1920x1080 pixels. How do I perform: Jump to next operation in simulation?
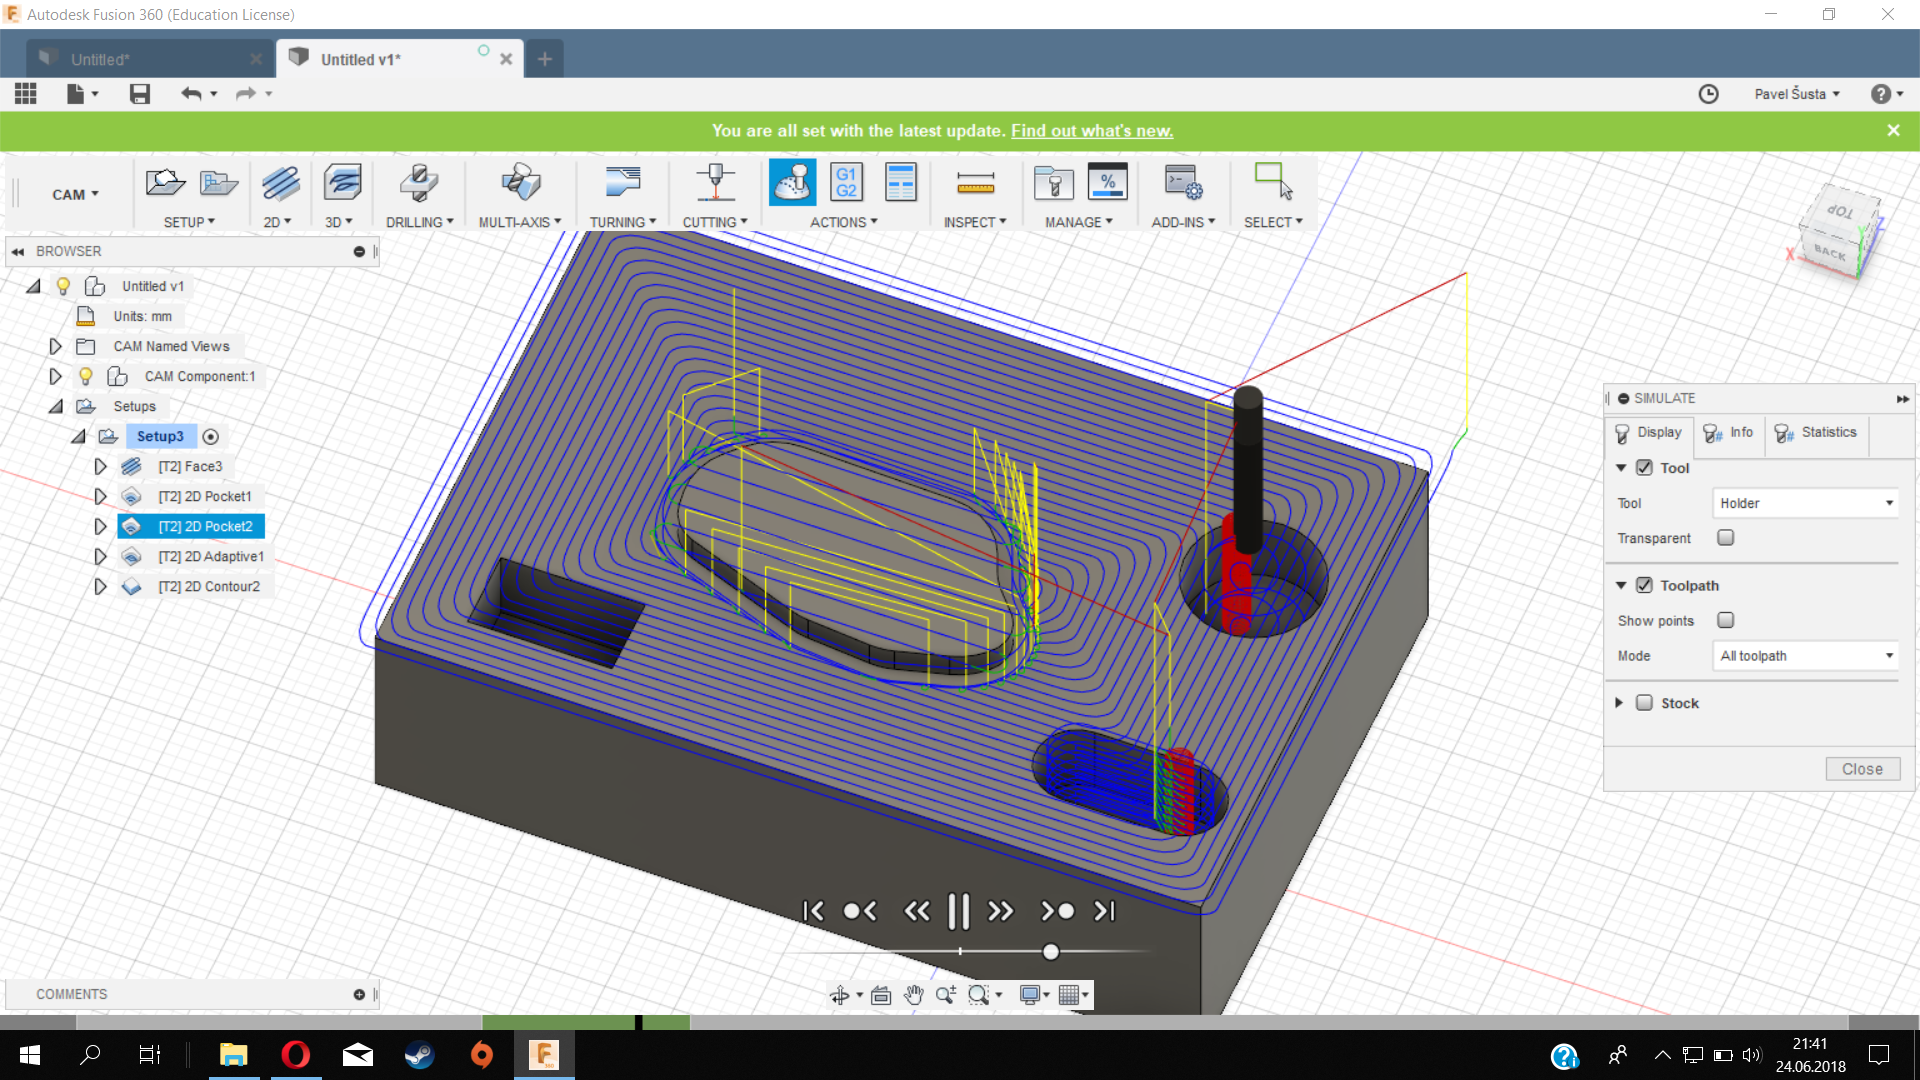tap(1057, 911)
